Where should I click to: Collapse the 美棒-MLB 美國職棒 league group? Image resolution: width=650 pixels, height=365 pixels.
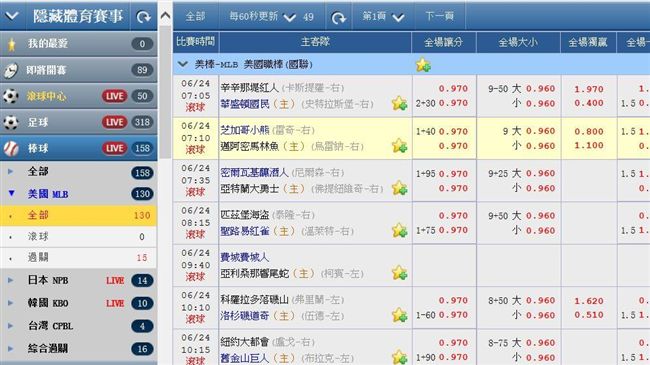tap(182, 64)
